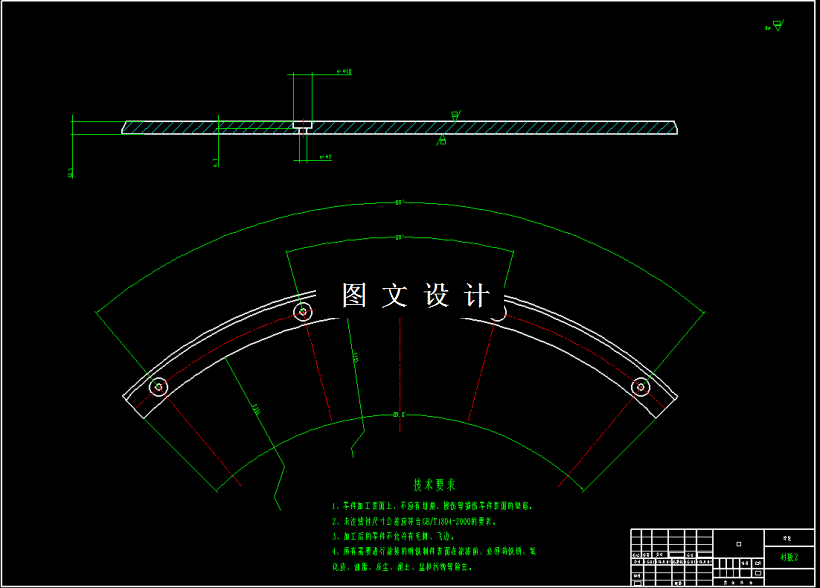Click the outermost green angle dimension label
The height and width of the screenshot is (588, 820).
coord(400,202)
